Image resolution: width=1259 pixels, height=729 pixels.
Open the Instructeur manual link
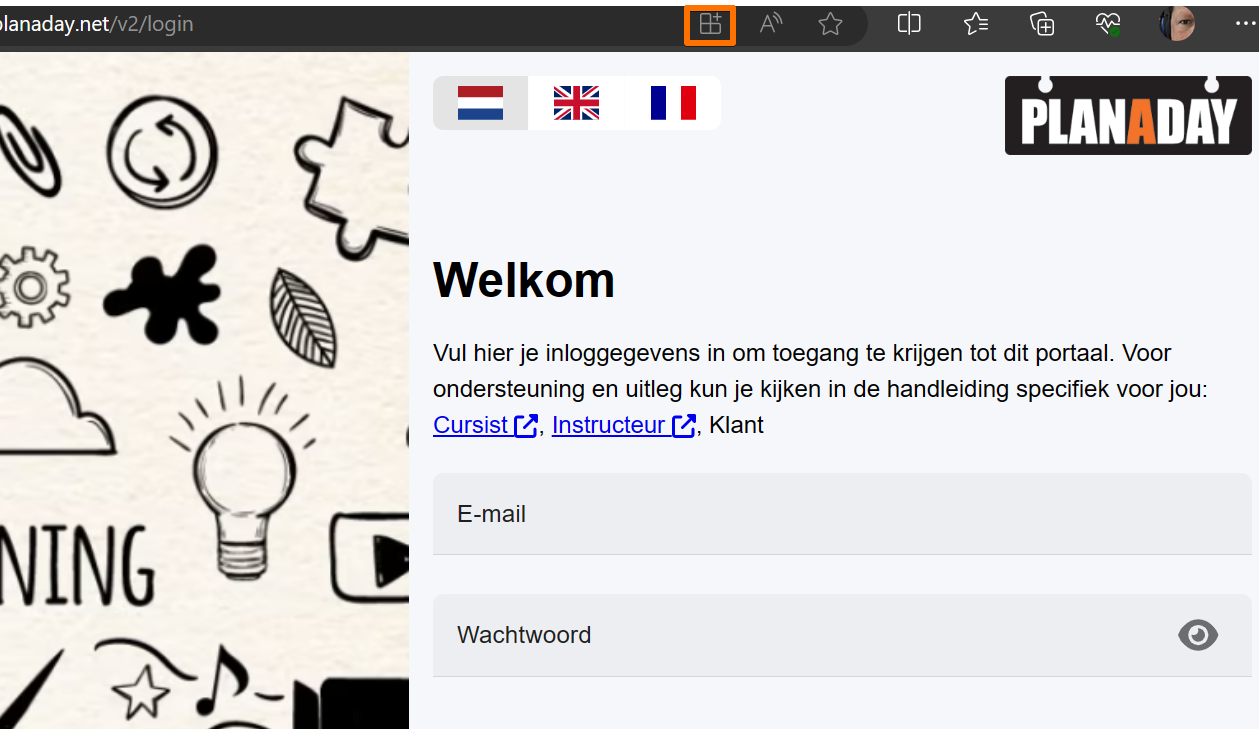pos(624,425)
